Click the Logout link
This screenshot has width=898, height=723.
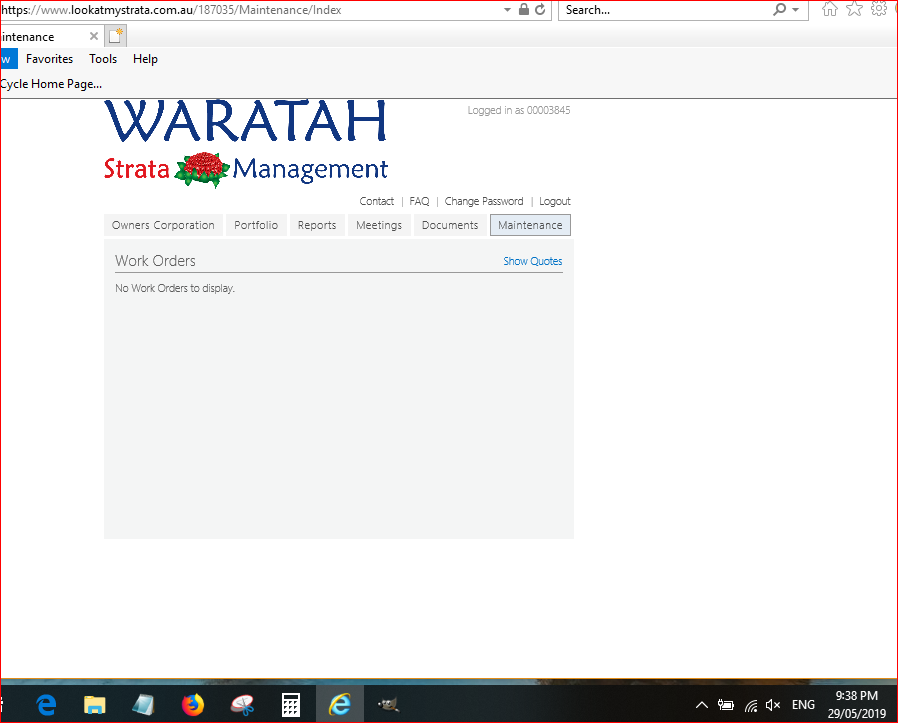point(554,201)
